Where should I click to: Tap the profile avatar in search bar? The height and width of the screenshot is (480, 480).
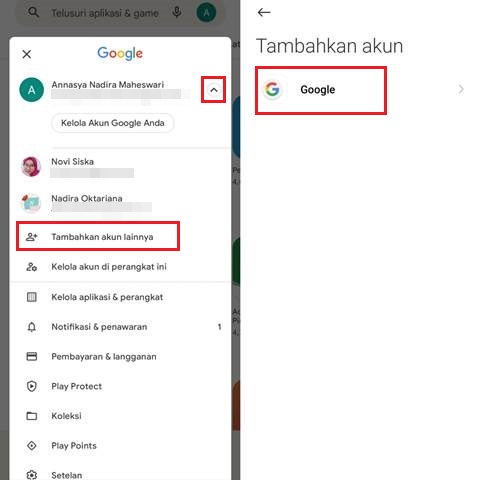(x=206, y=13)
